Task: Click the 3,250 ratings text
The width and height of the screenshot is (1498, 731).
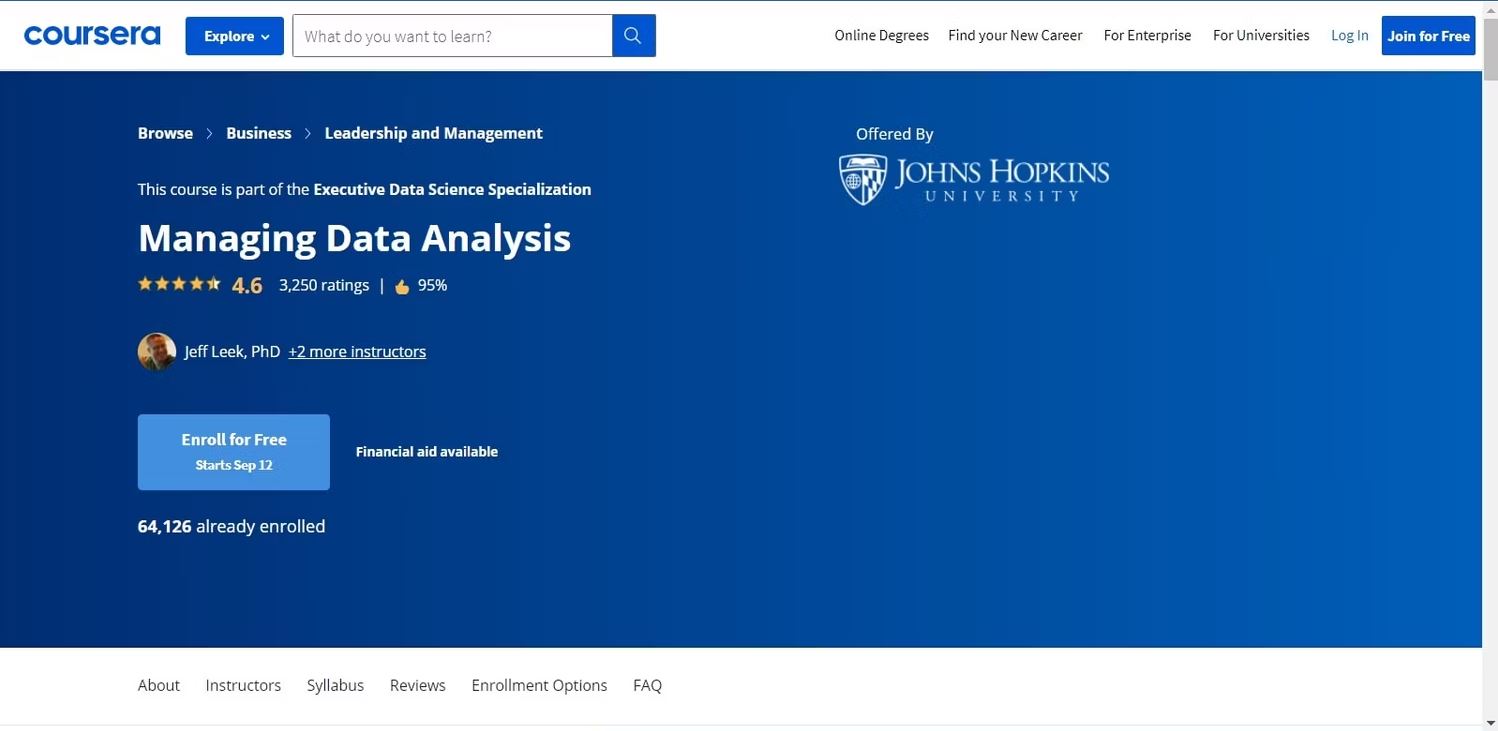Action: [324, 285]
